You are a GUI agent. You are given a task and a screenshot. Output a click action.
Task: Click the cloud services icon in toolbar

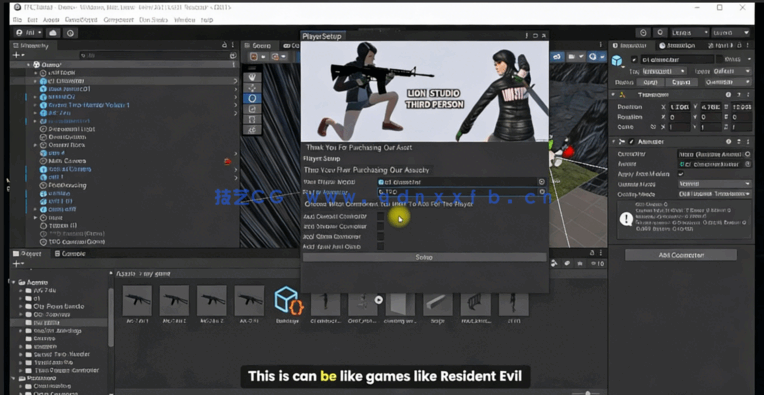pyautogui.click(x=53, y=33)
